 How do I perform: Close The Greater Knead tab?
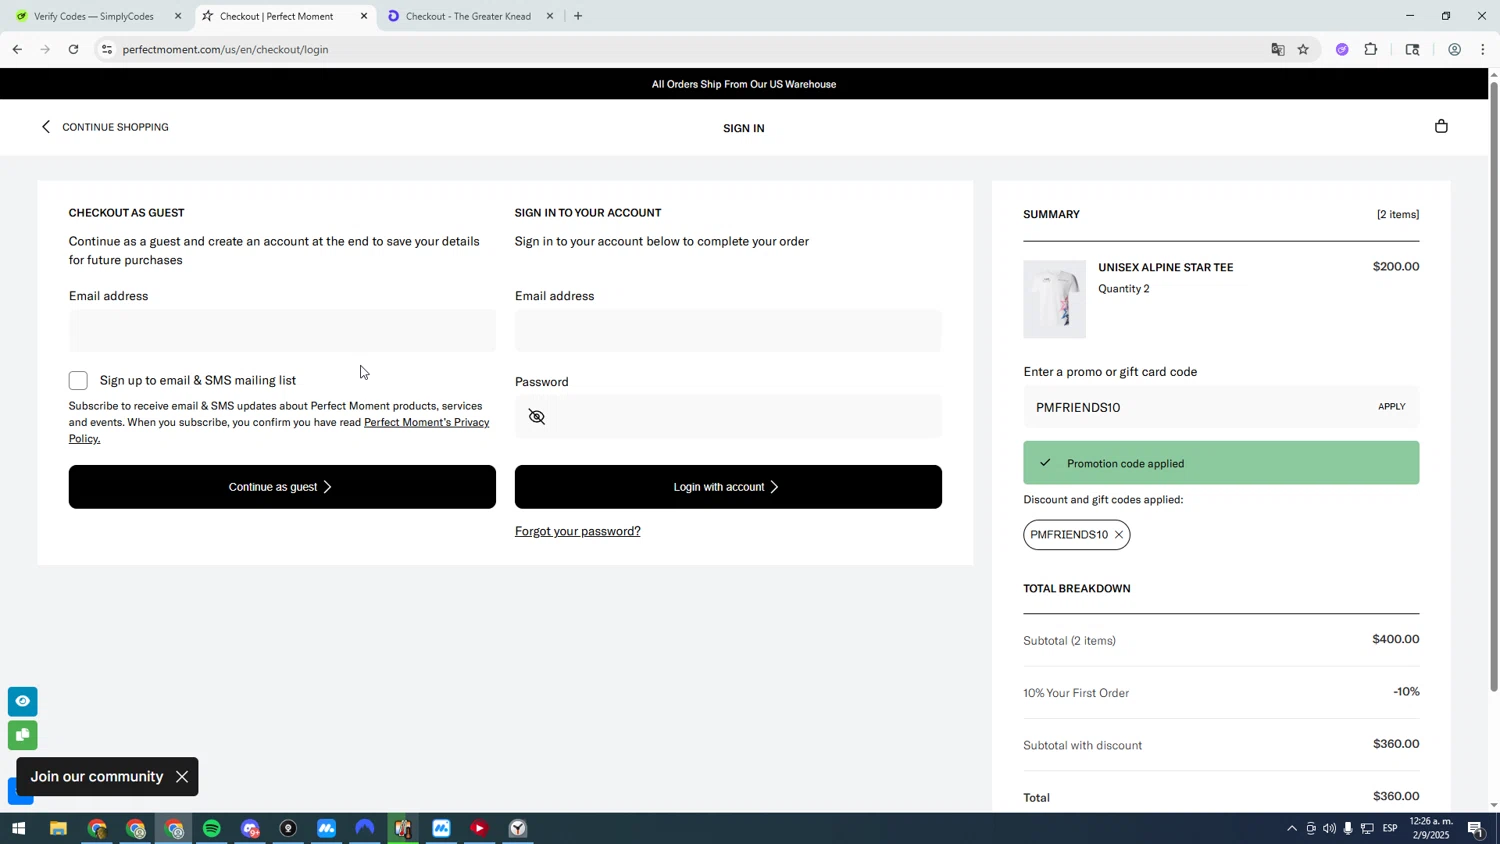click(x=550, y=16)
